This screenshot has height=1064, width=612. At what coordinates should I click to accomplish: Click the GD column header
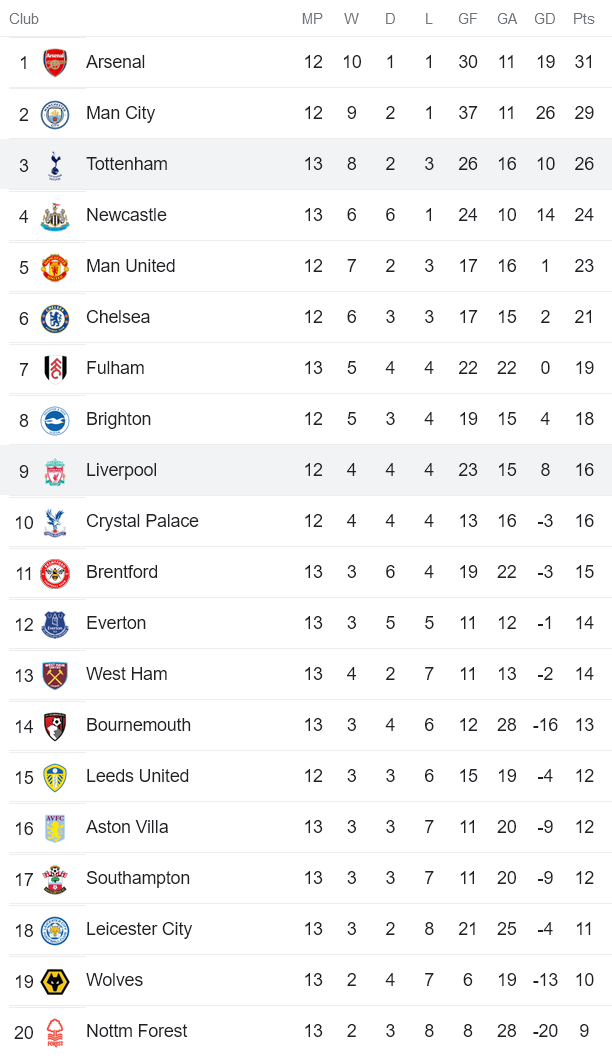point(545,19)
